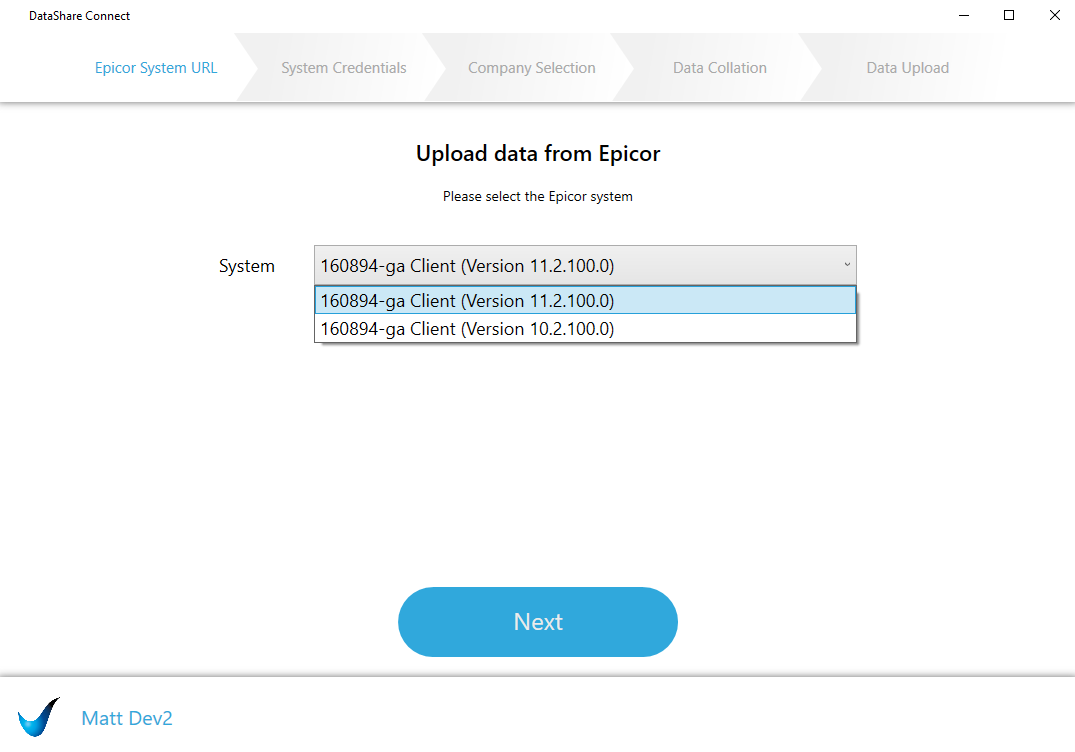Click the DataShare Connect window title
The height and width of the screenshot is (752, 1075).
click(80, 16)
